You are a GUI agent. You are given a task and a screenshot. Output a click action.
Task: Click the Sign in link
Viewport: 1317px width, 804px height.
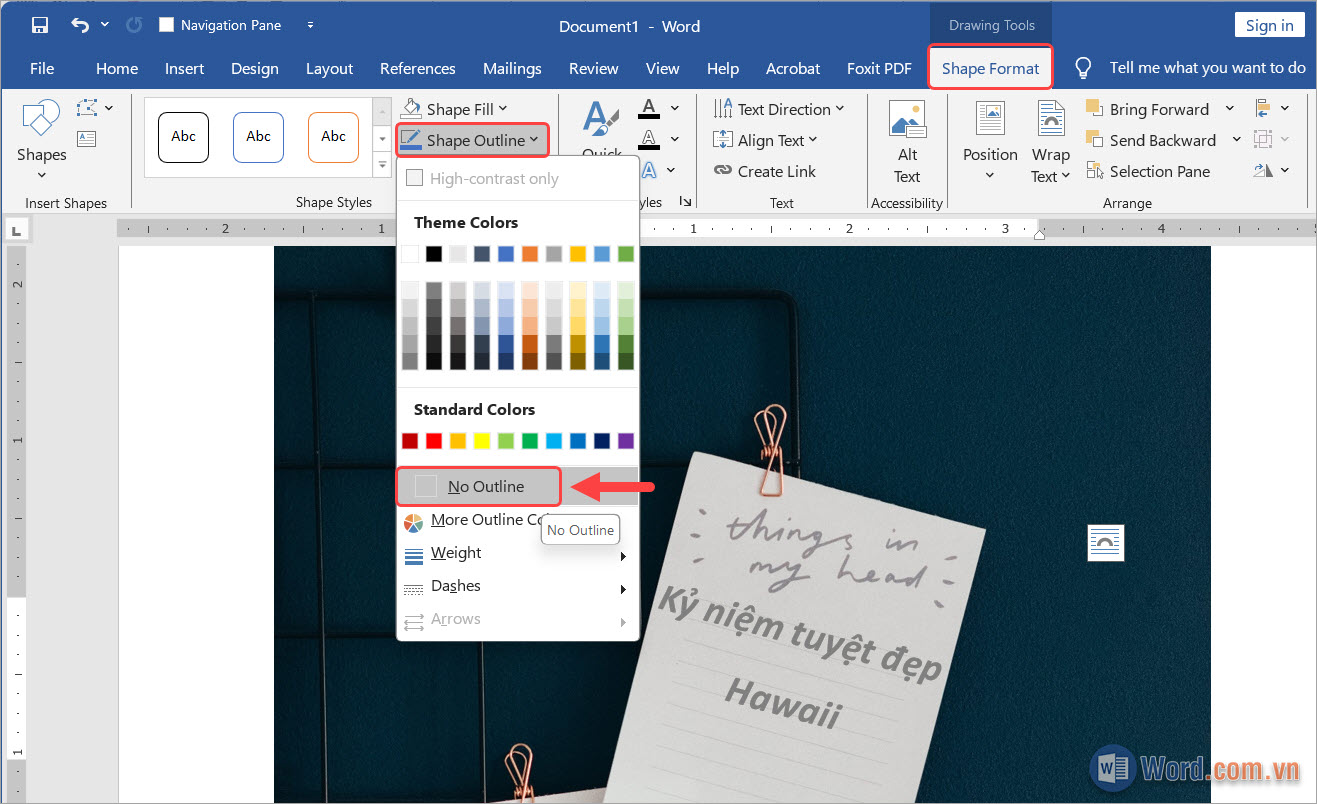click(x=1269, y=24)
